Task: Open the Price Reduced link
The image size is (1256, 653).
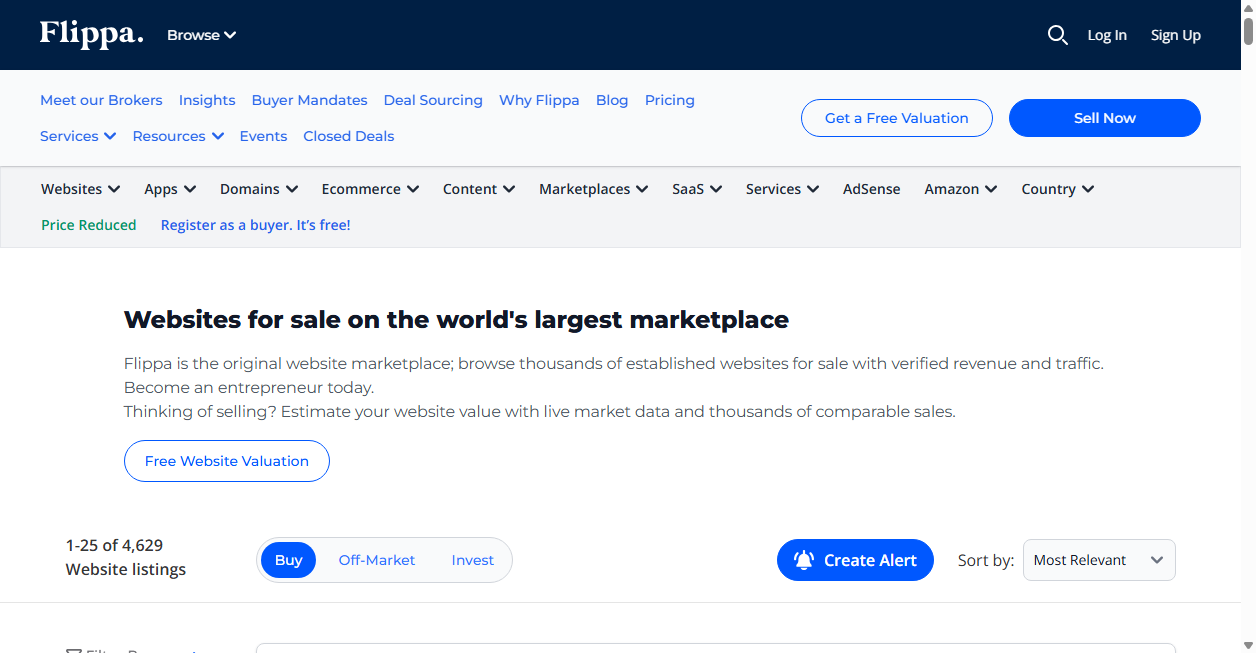Action: 89,225
